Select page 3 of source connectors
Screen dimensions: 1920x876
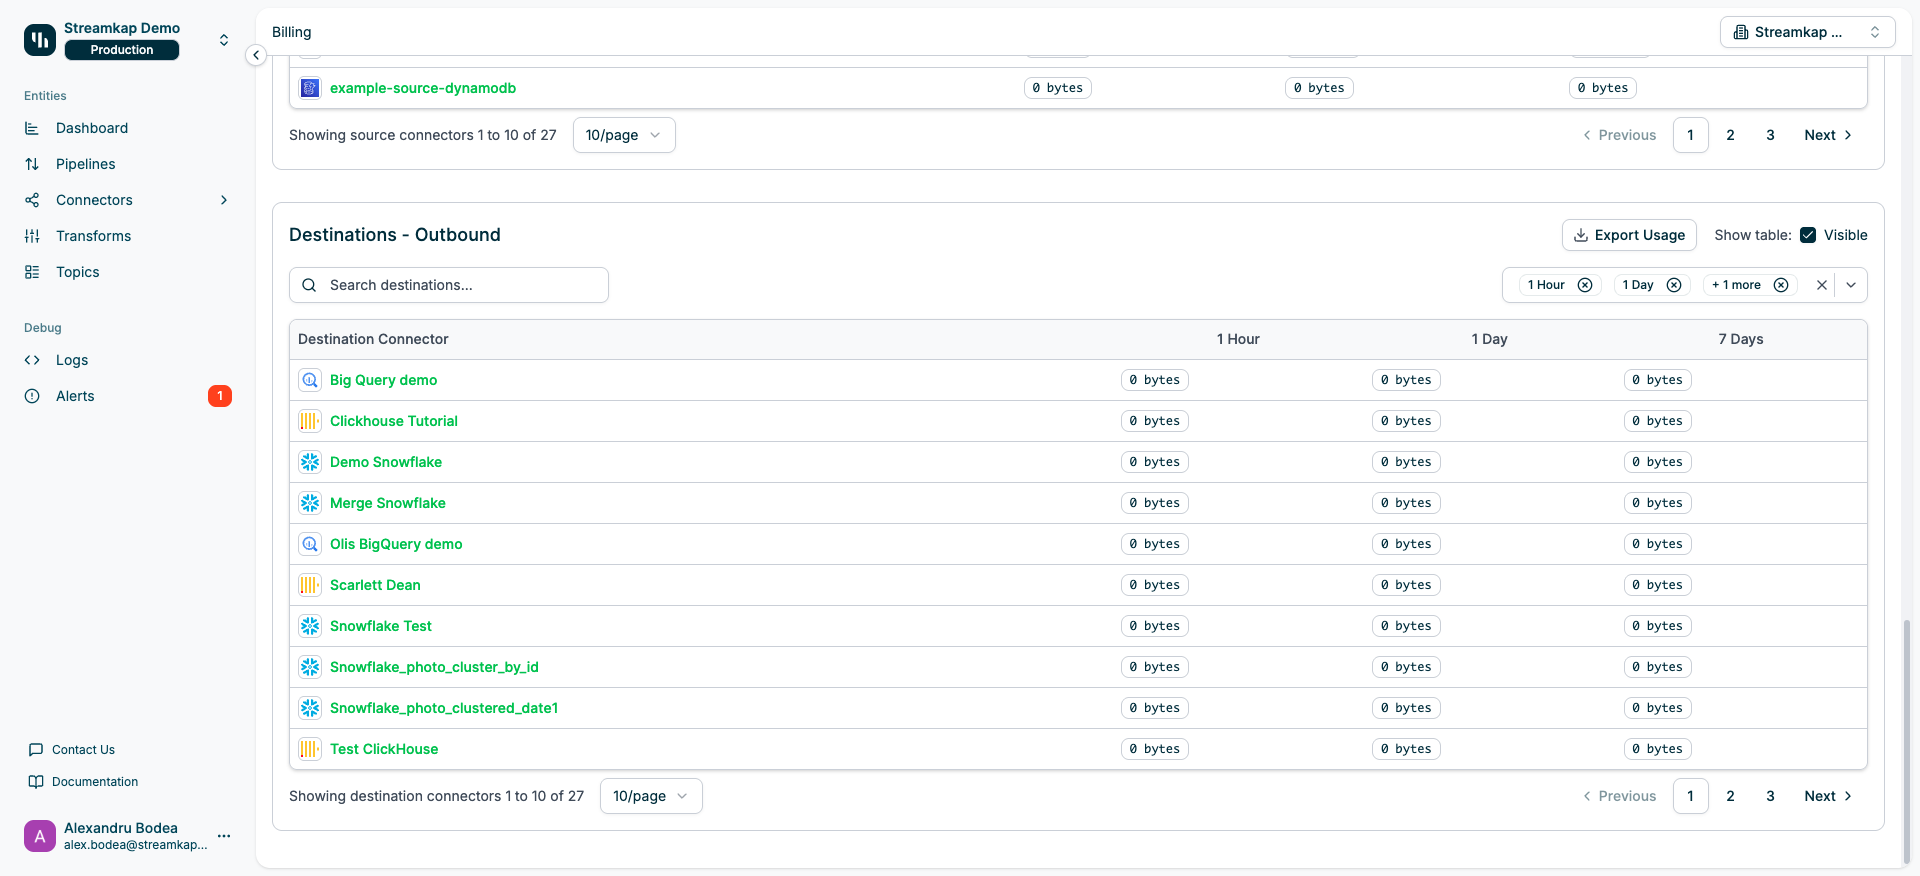pos(1771,135)
